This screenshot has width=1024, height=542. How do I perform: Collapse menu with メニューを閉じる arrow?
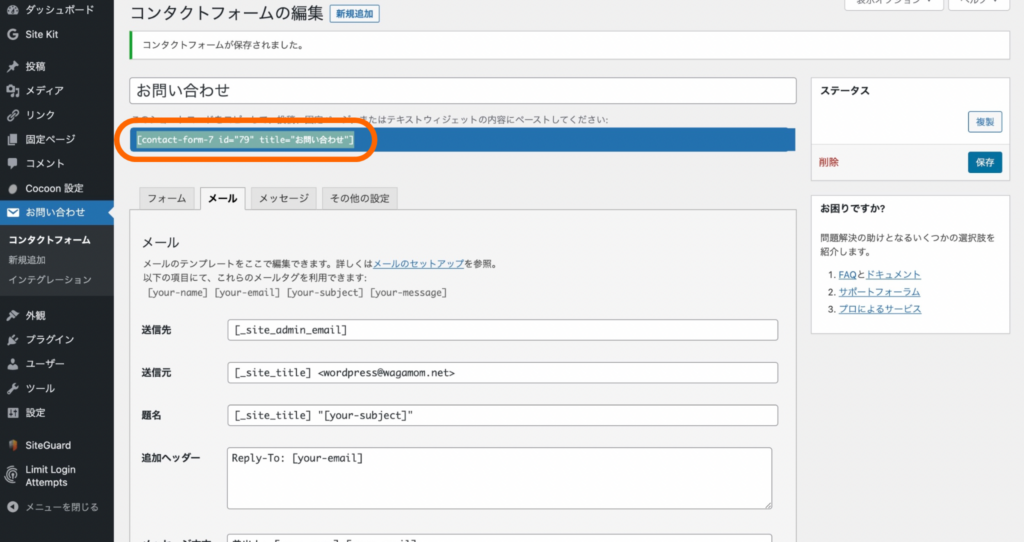coord(13,507)
